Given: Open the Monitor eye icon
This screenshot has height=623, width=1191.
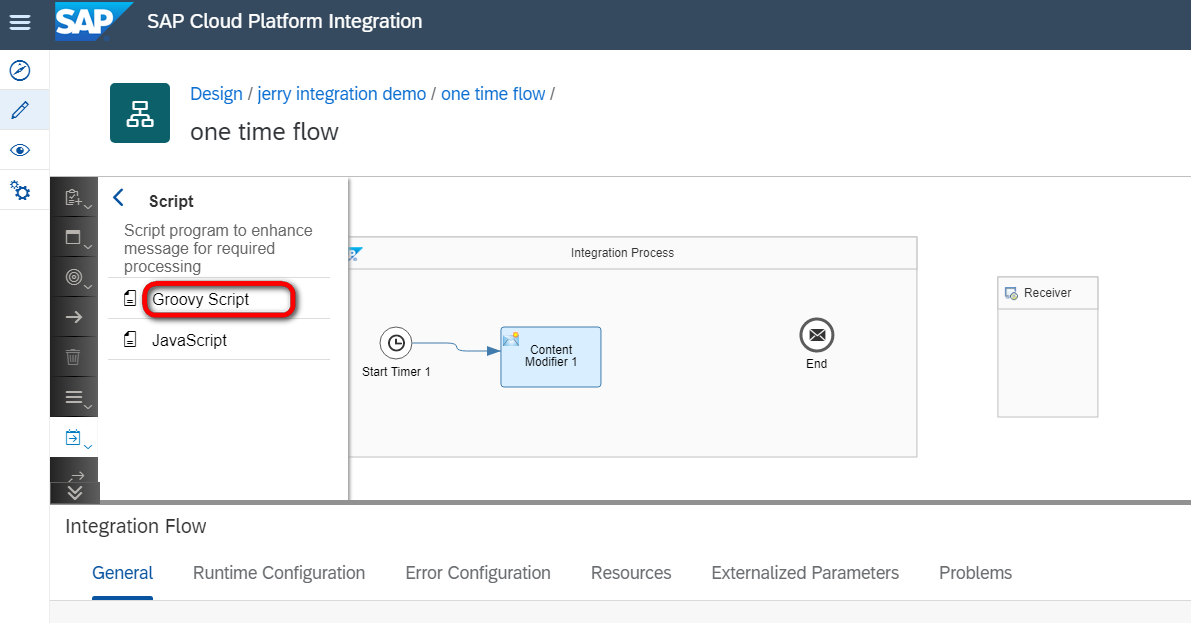Looking at the screenshot, I should pyautogui.click(x=20, y=150).
